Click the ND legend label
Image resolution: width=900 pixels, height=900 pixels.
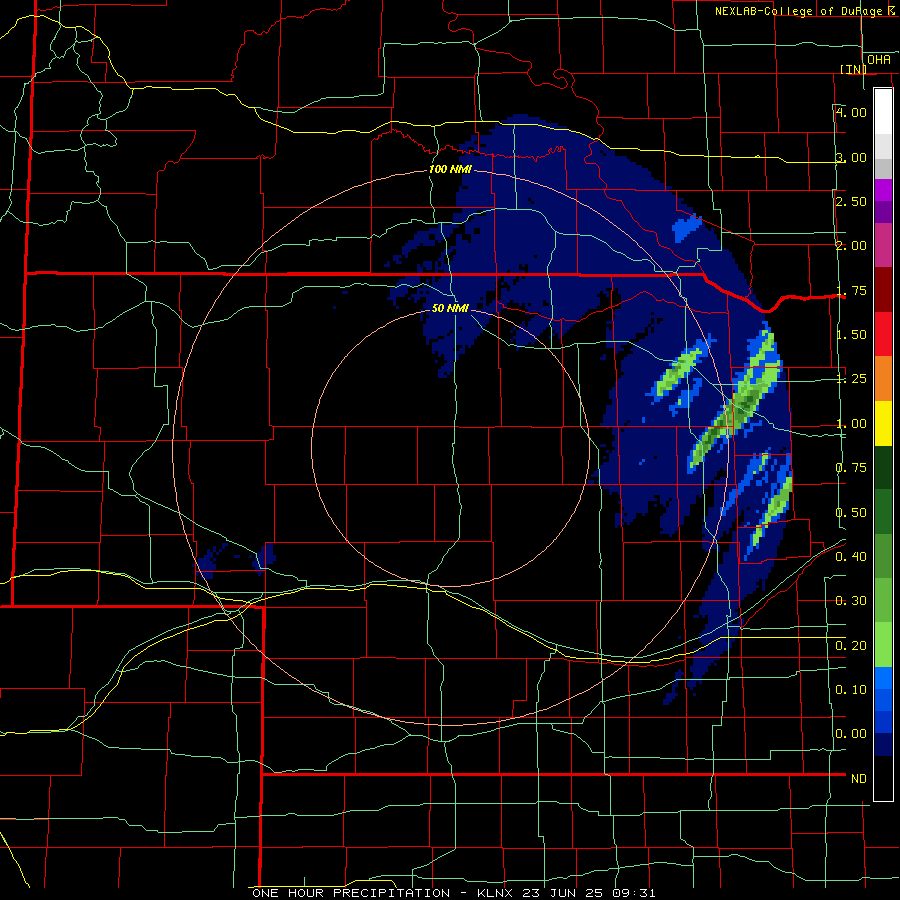(x=859, y=779)
